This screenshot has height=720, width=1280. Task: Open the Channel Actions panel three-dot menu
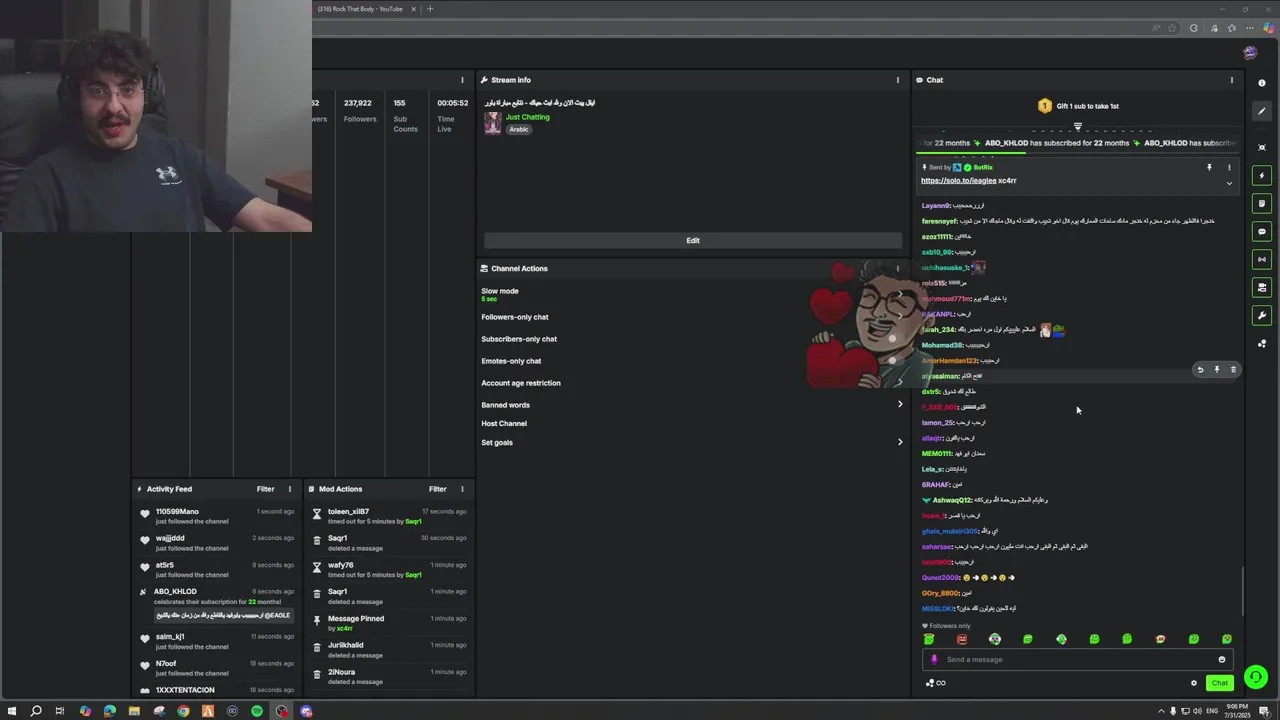point(897,268)
